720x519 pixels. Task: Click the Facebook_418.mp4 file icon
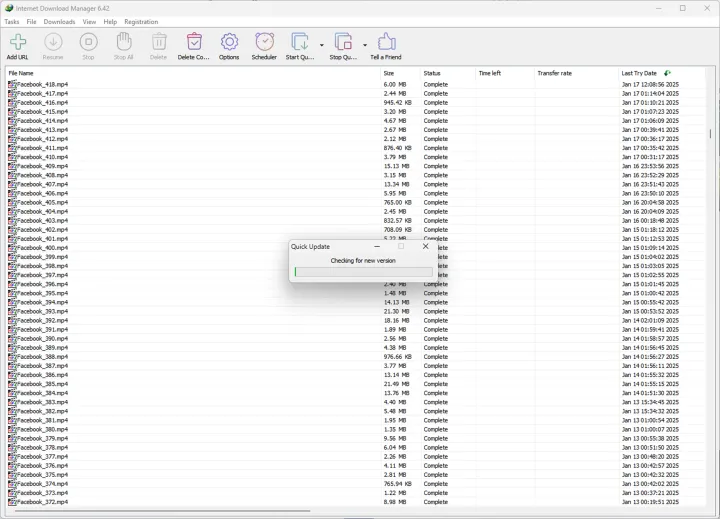click(12, 85)
